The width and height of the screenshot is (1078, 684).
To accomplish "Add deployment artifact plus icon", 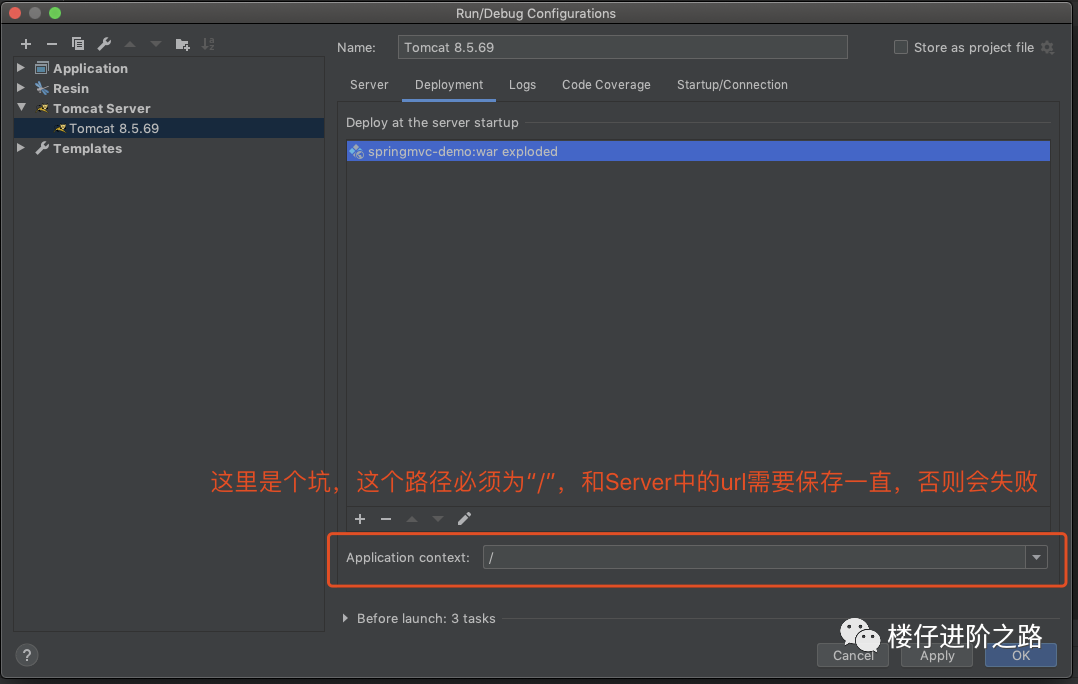I will point(360,519).
